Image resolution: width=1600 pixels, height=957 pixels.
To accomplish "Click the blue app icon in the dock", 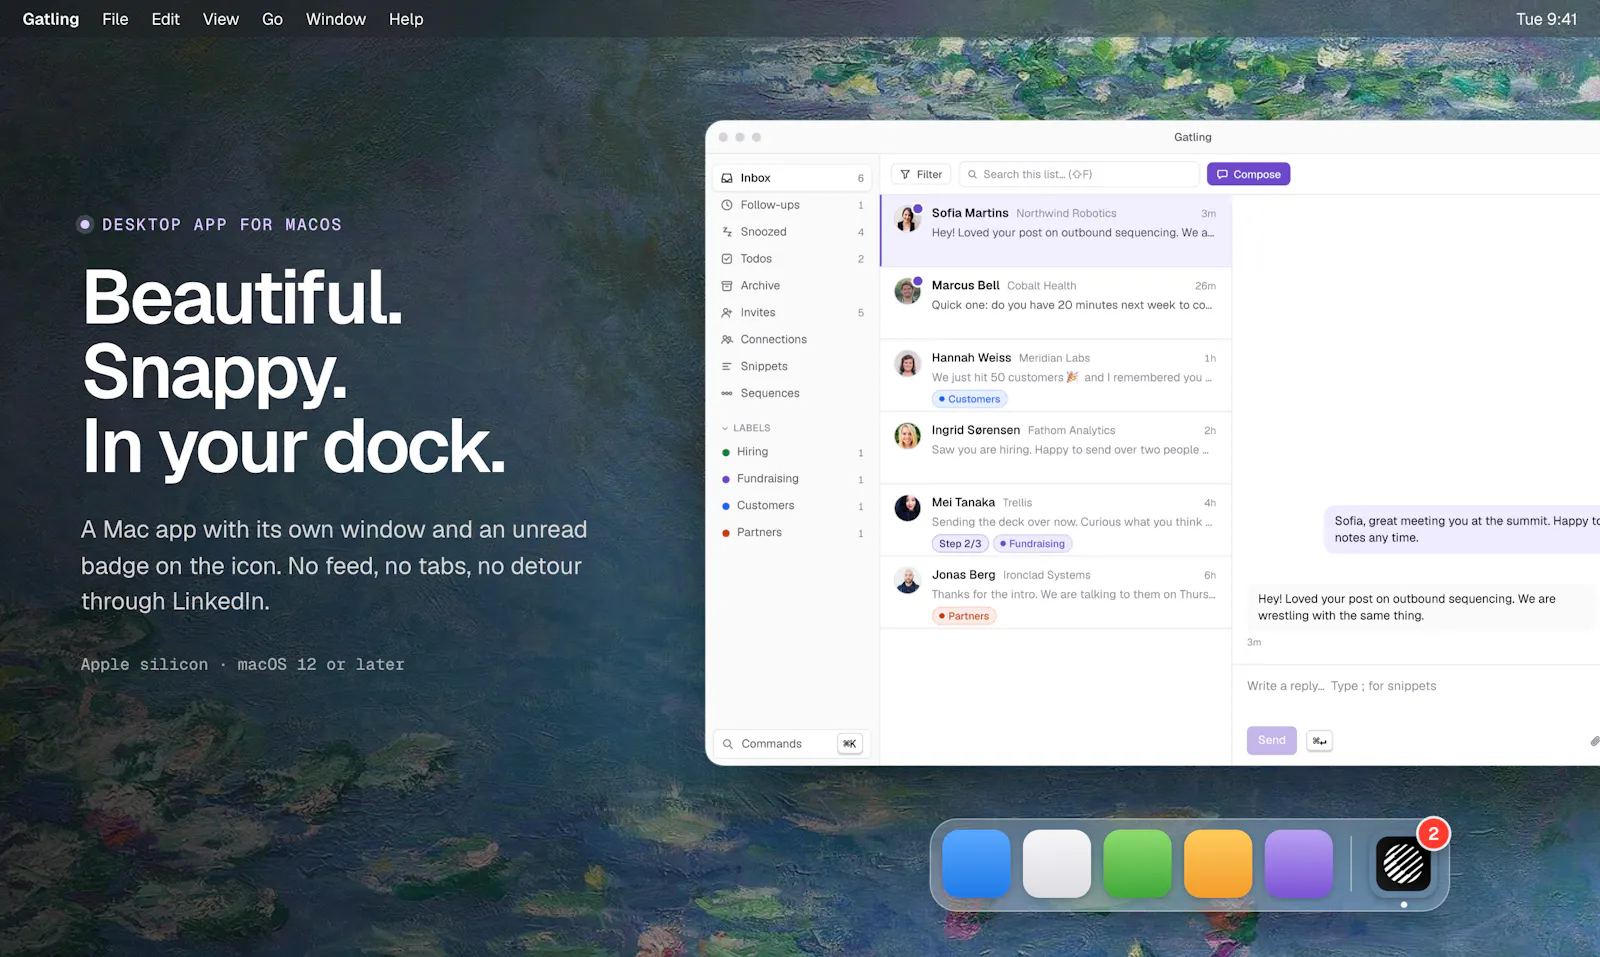I will tap(976, 864).
